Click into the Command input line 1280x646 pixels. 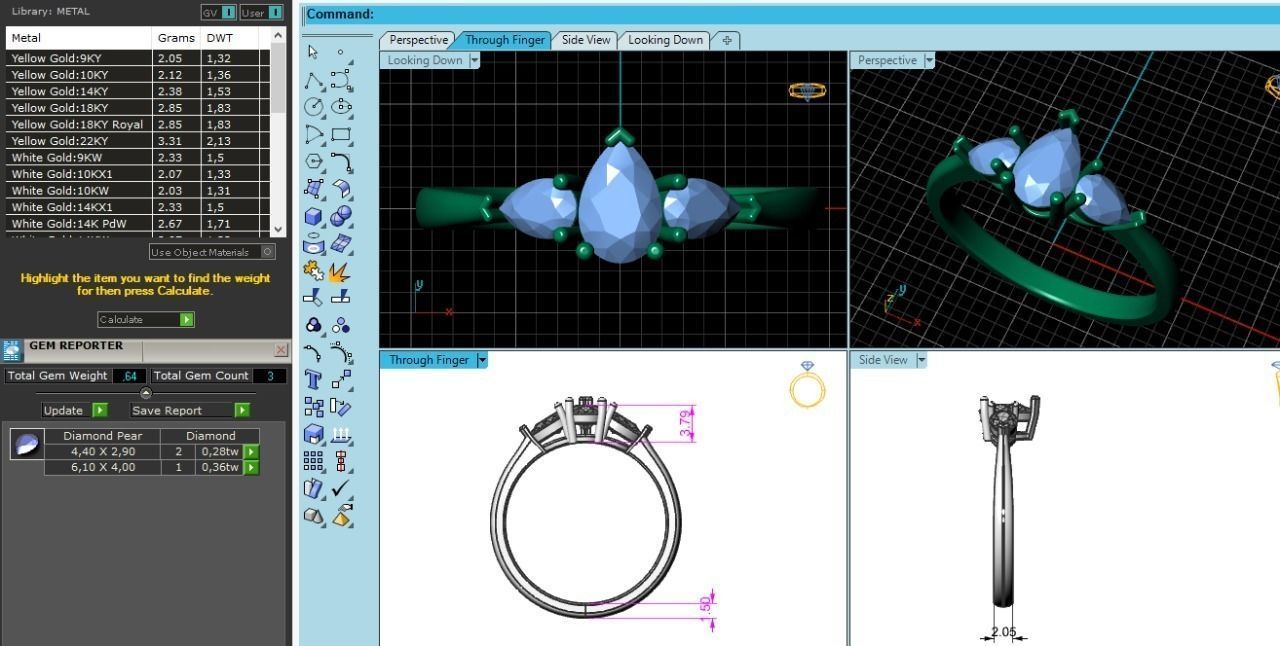790,14
